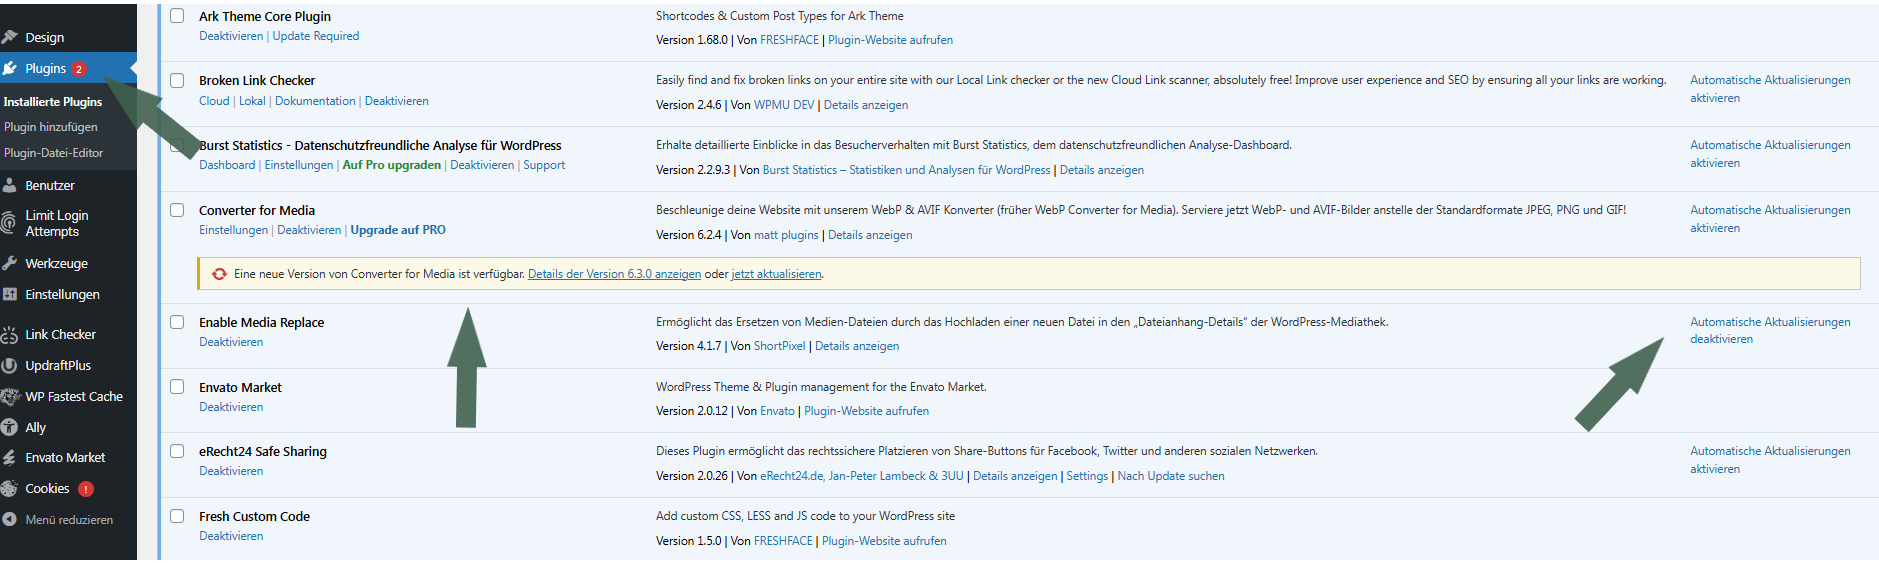1879x564 pixels.
Task: Open Cloud link under Broken Link Checker
Action: (x=214, y=101)
